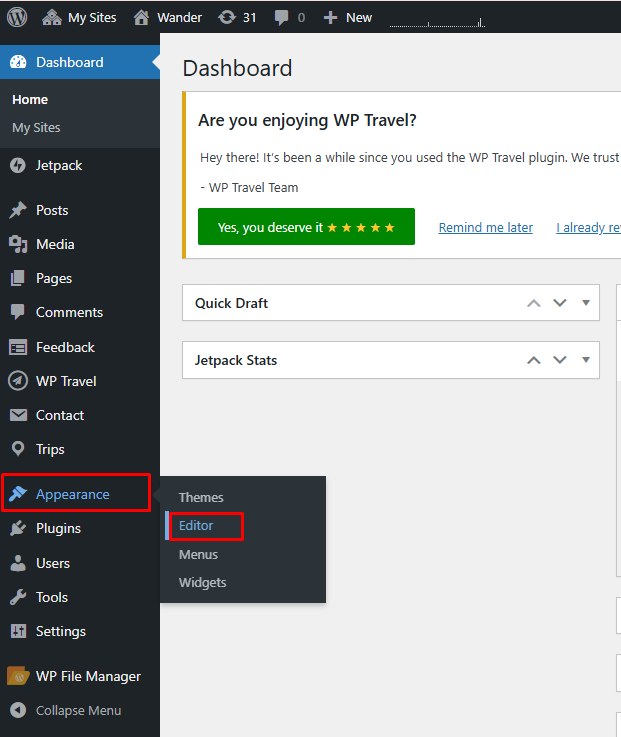Screen dimensions: 621x737
Task: Click the stats sparkline in admin bar
Action: coord(437,23)
